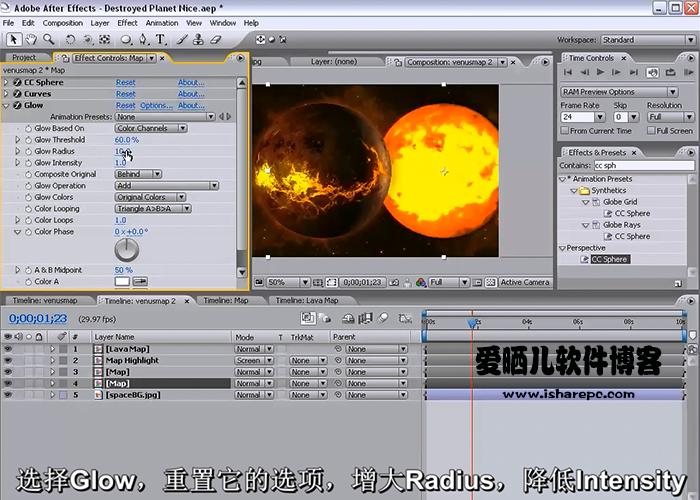The image size is (700, 500).
Task: Open Composite Original dropdown
Action: point(138,174)
